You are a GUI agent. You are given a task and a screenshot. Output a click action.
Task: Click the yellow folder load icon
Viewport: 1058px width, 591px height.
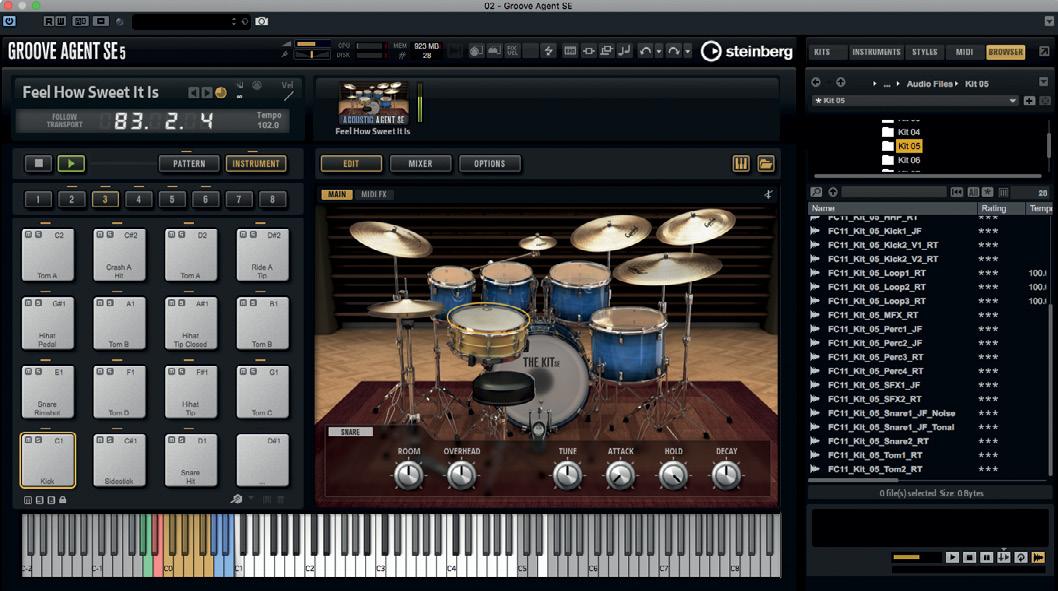(766, 164)
